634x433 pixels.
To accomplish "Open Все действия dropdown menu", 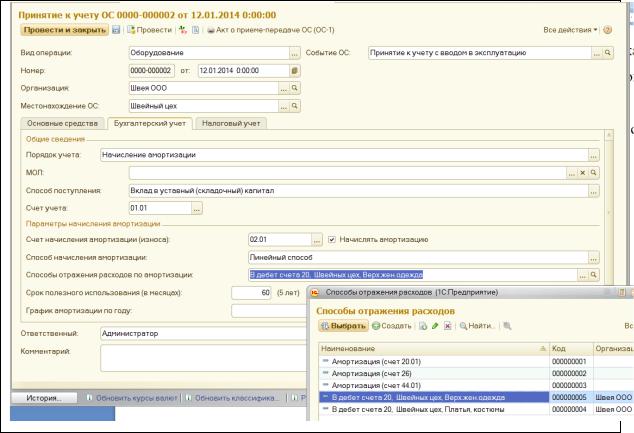I will click(x=570, y=30).
